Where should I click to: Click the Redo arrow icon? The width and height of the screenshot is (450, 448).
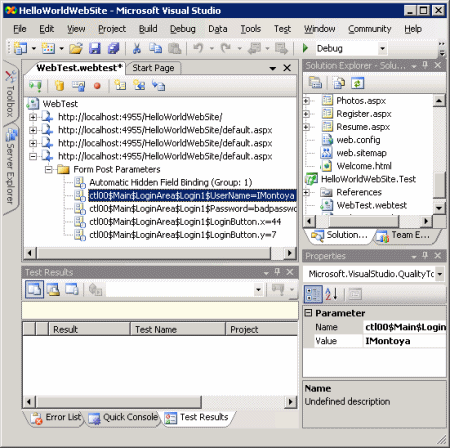coord(226,49)
